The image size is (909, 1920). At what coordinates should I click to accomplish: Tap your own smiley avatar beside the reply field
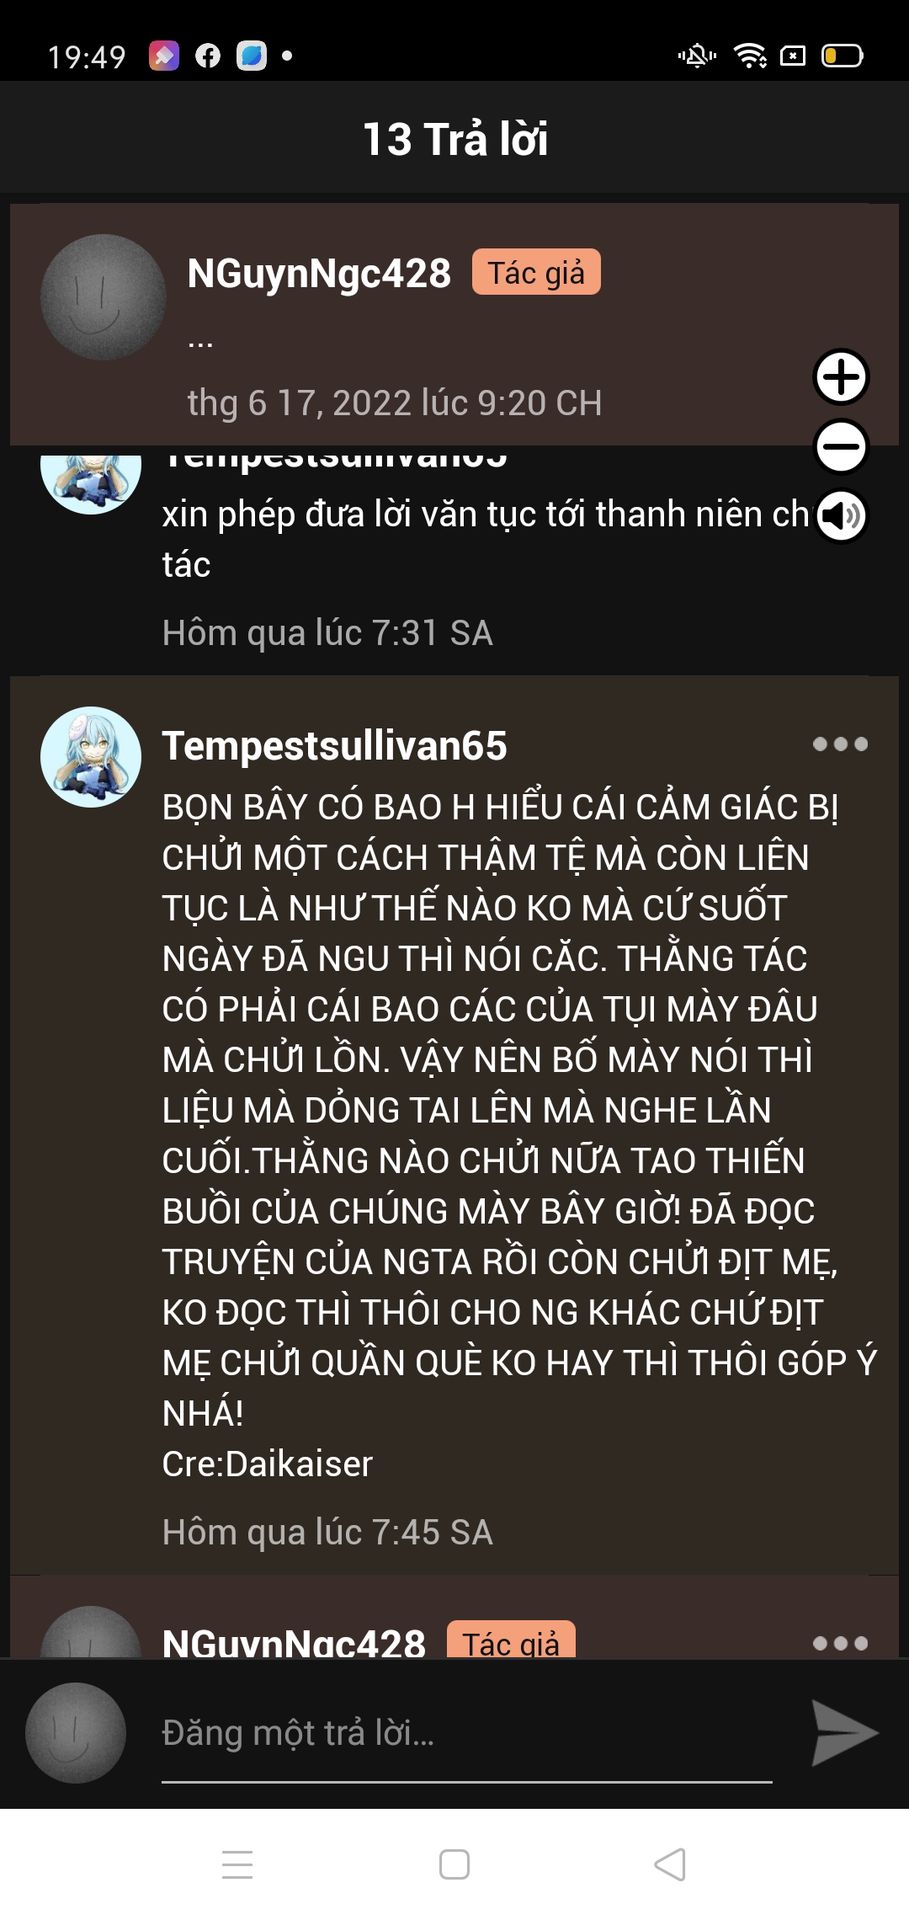75,1733
